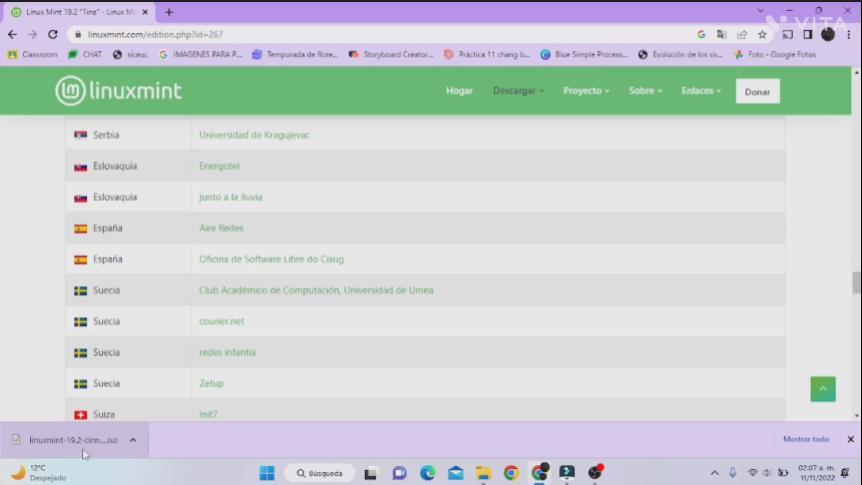The width and height of the screenshot is (862, 485).
Task: Open File Explorer from taskbar
Action: tap(484, 473)
